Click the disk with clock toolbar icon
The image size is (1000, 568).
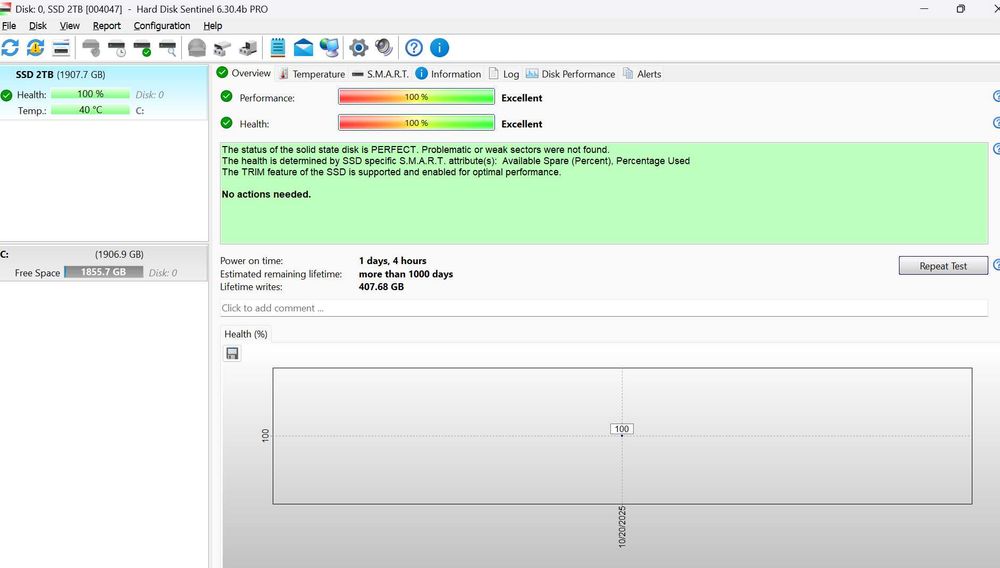click(x=117, y=48)
